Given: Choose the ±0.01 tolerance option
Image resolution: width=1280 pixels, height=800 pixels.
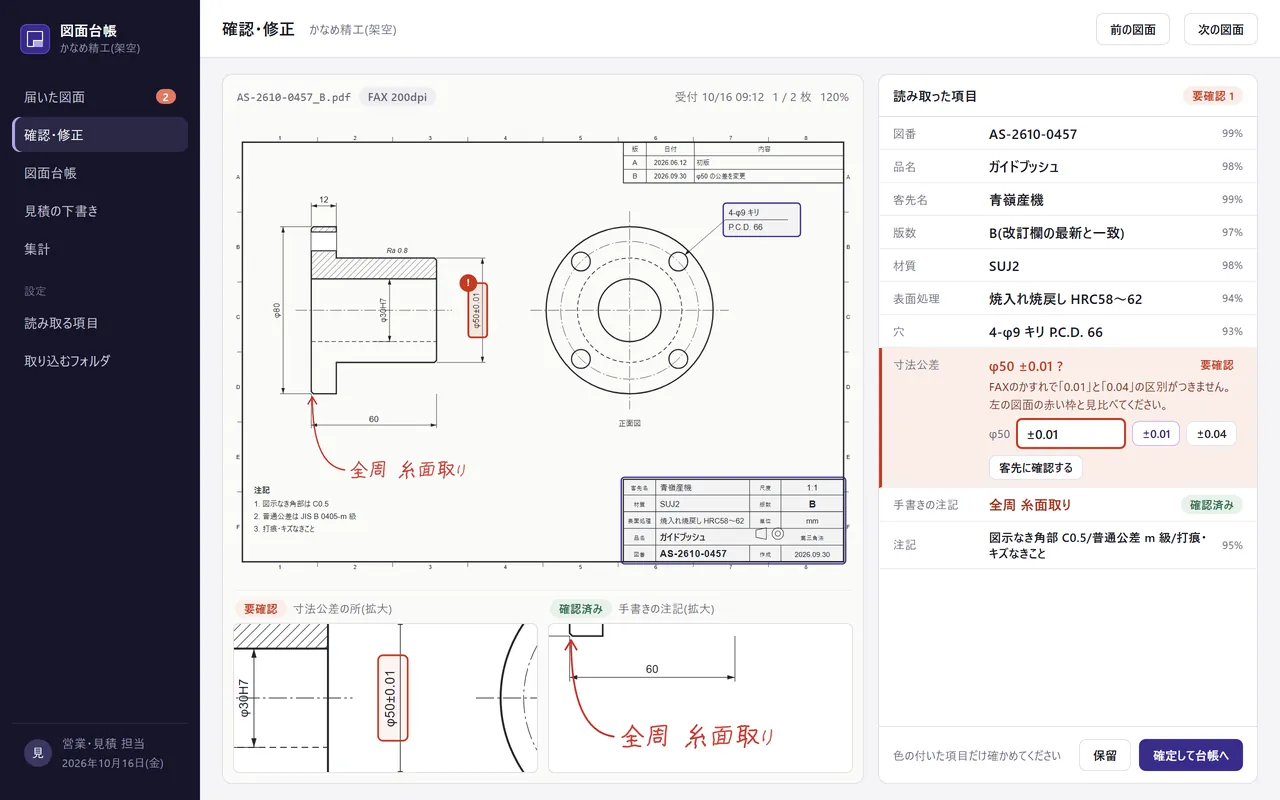Looking at the screenshot, I should pyautogui.click(x=1156, y=434).
